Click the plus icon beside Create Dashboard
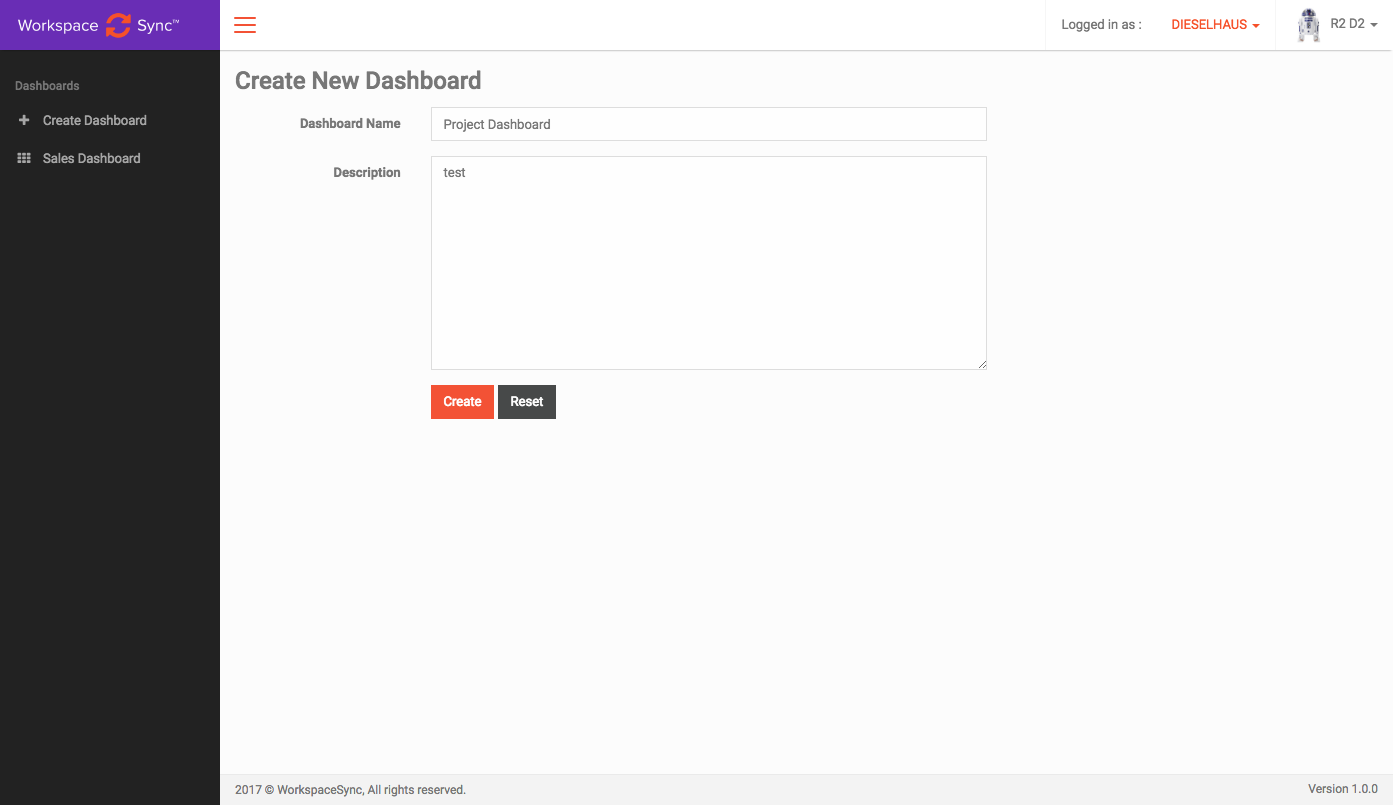Image resolution: width=1393 pixels, height=805 pixels. pos(24,120)
